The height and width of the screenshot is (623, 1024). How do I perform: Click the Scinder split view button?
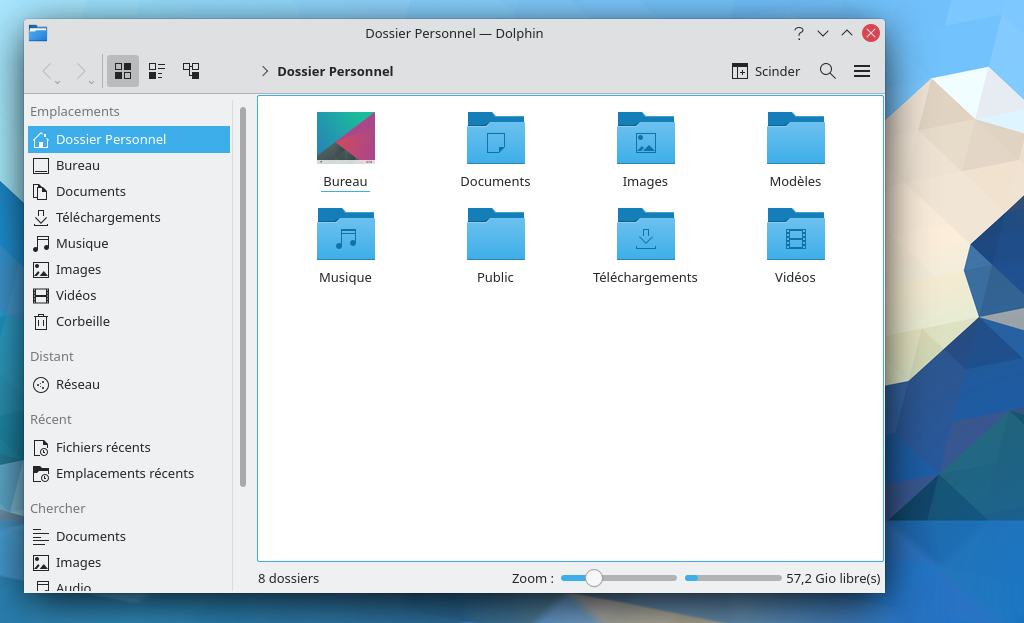coord(765,71)
